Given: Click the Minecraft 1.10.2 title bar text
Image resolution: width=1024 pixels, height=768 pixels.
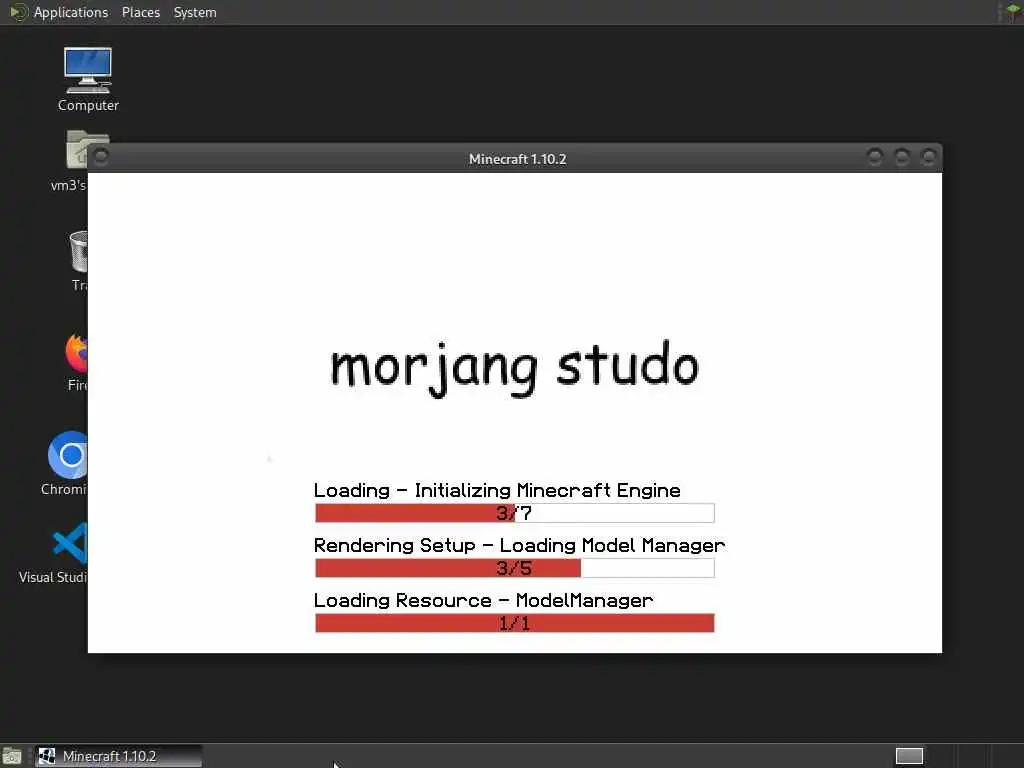Looking at the screenshot, I should (x=517, y=159).
